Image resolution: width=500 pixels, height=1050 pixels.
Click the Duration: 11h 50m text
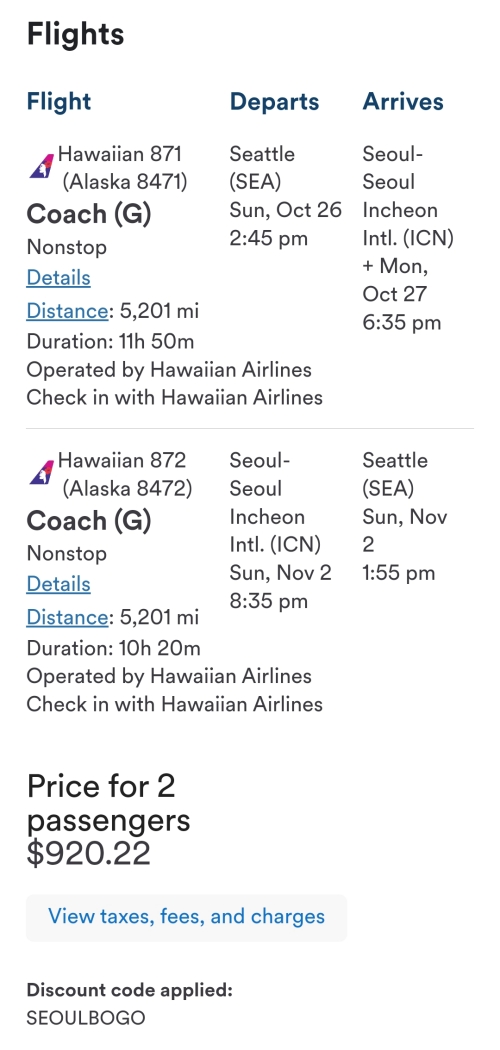[110, 342]
